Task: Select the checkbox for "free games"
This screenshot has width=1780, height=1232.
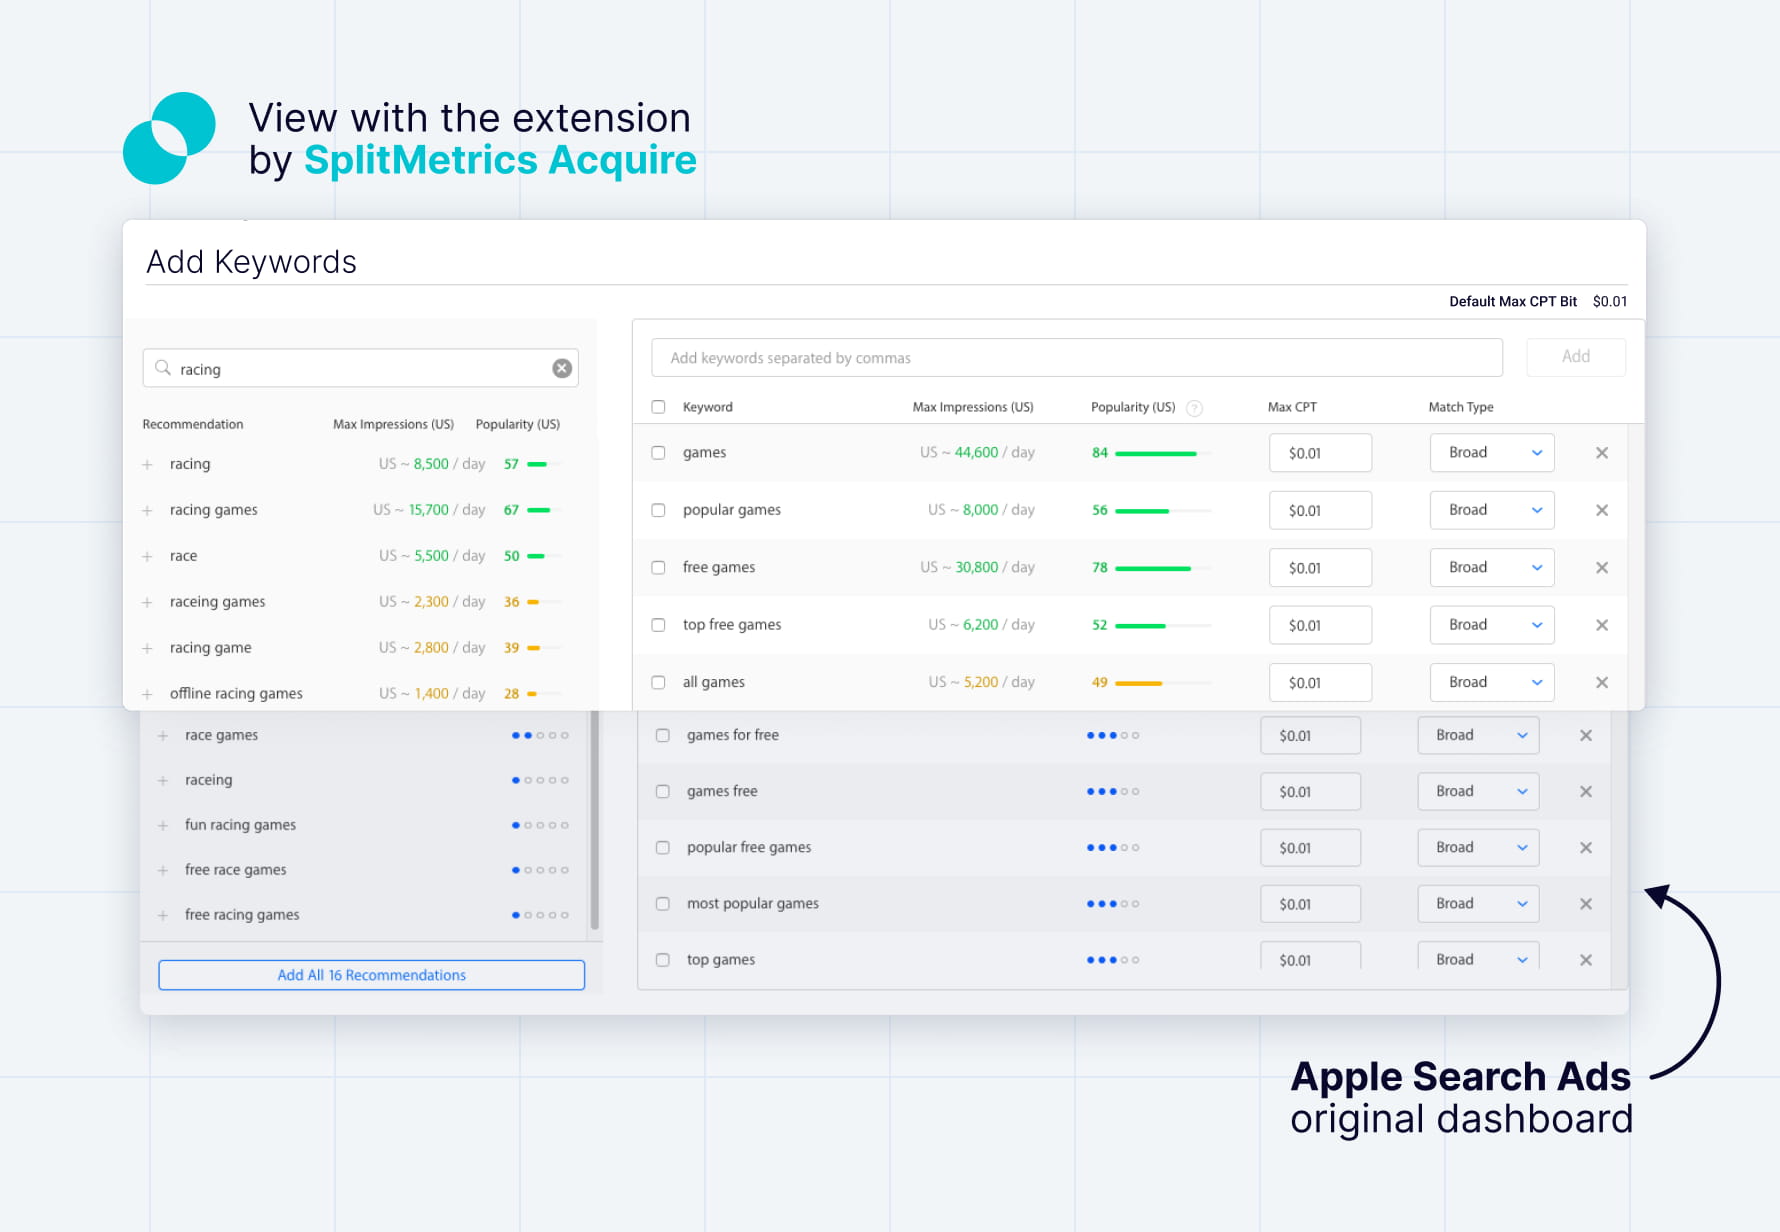Action: pos(658,567)
